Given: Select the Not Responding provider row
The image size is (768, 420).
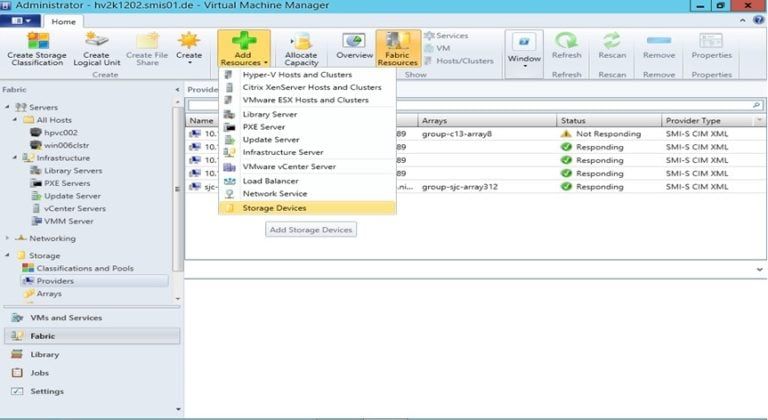Looking at the screenshot, I should pyautogui.click(x=475, y=134).
